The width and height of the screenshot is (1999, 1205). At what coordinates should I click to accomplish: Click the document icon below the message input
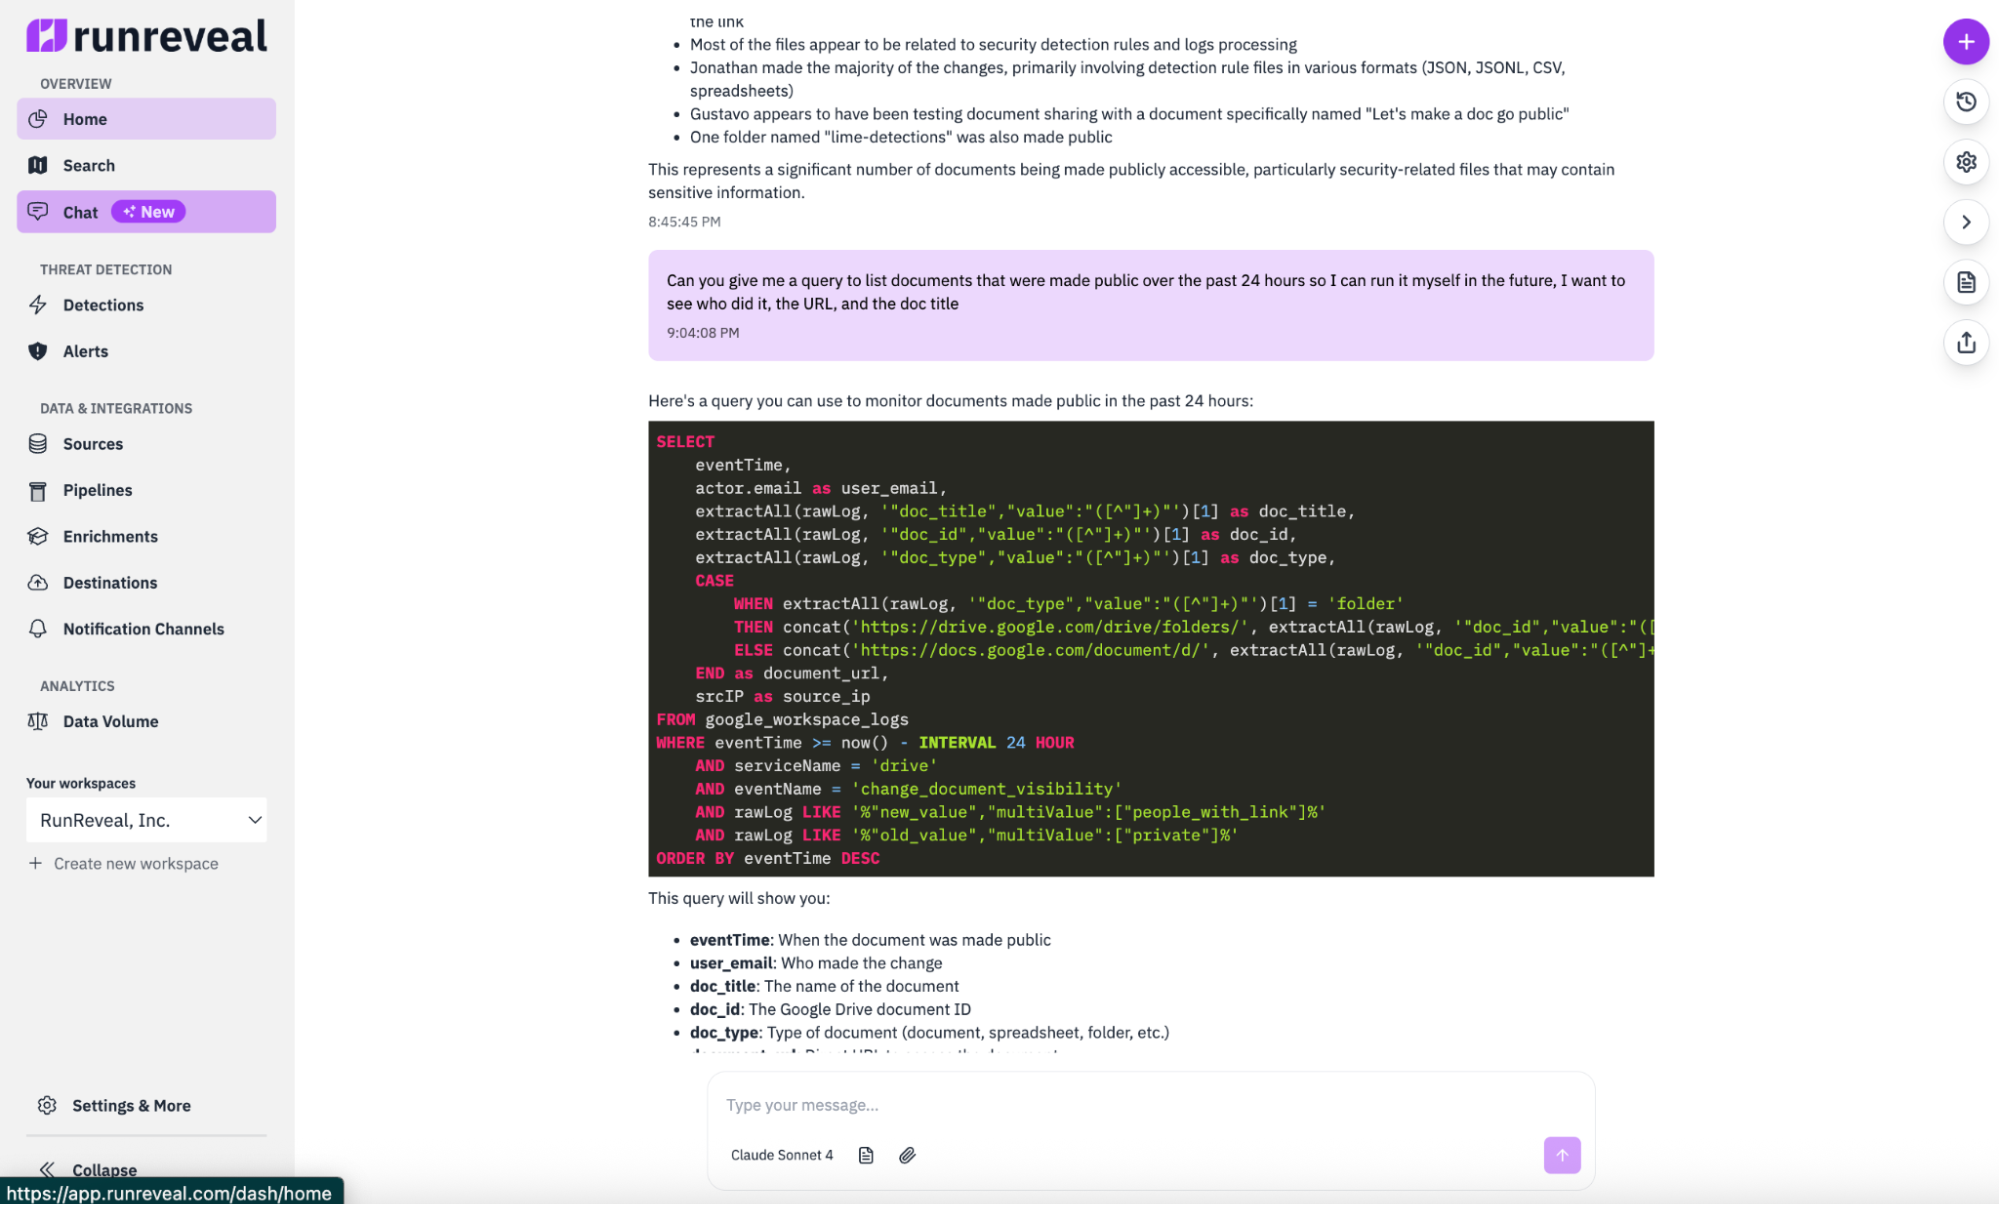[x=866, y=1155]
